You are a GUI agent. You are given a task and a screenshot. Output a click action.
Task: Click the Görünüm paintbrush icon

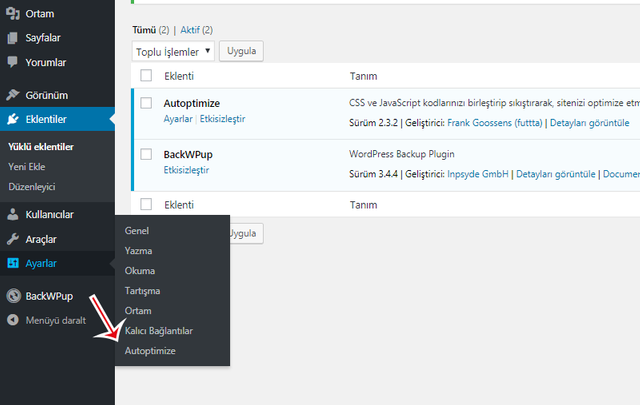click(13, 95)
